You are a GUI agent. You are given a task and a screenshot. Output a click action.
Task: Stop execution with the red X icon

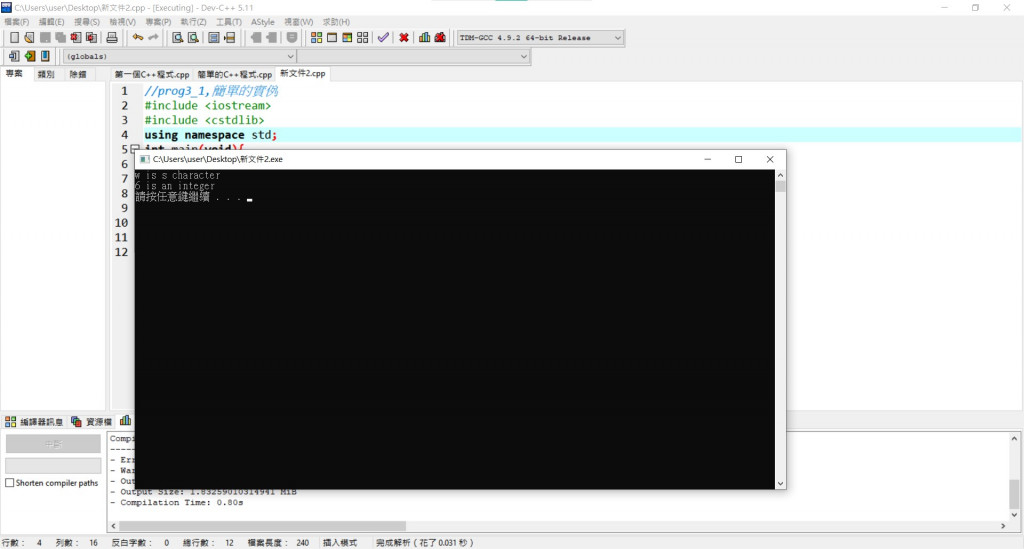(x=404, y=38)
